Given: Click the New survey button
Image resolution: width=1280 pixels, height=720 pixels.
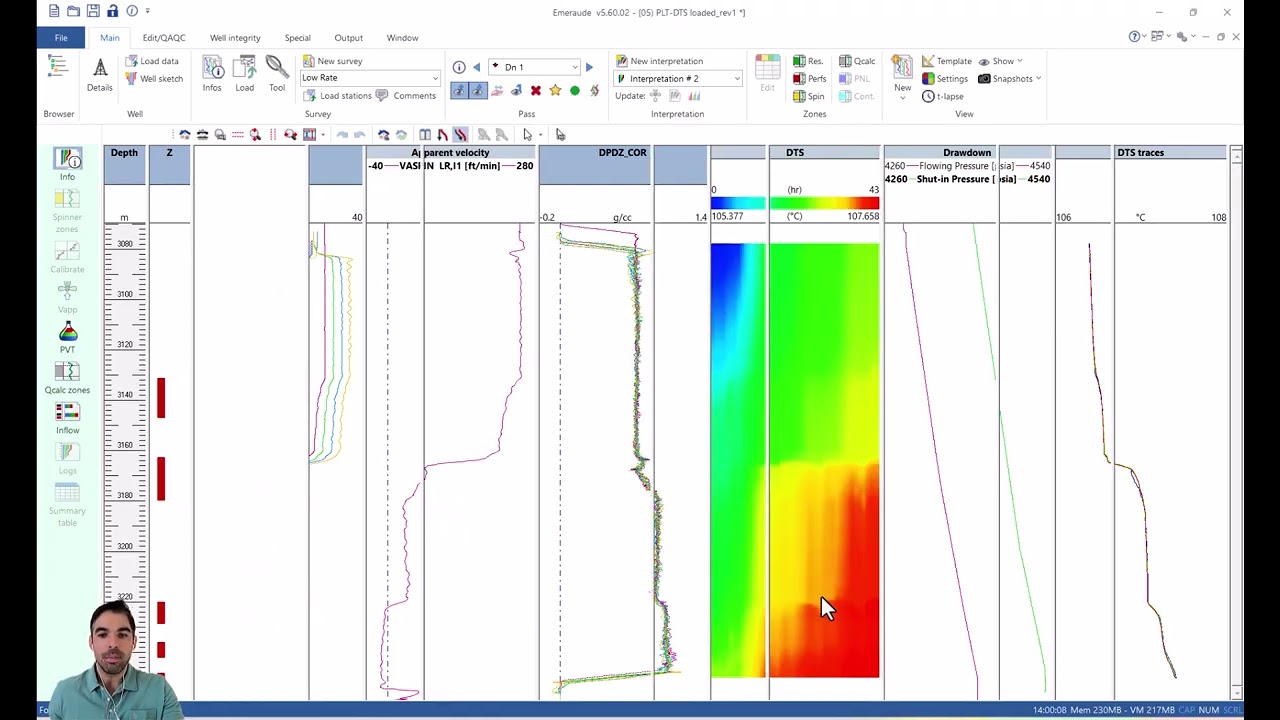Looking at the screenshot, I should 332,61.
